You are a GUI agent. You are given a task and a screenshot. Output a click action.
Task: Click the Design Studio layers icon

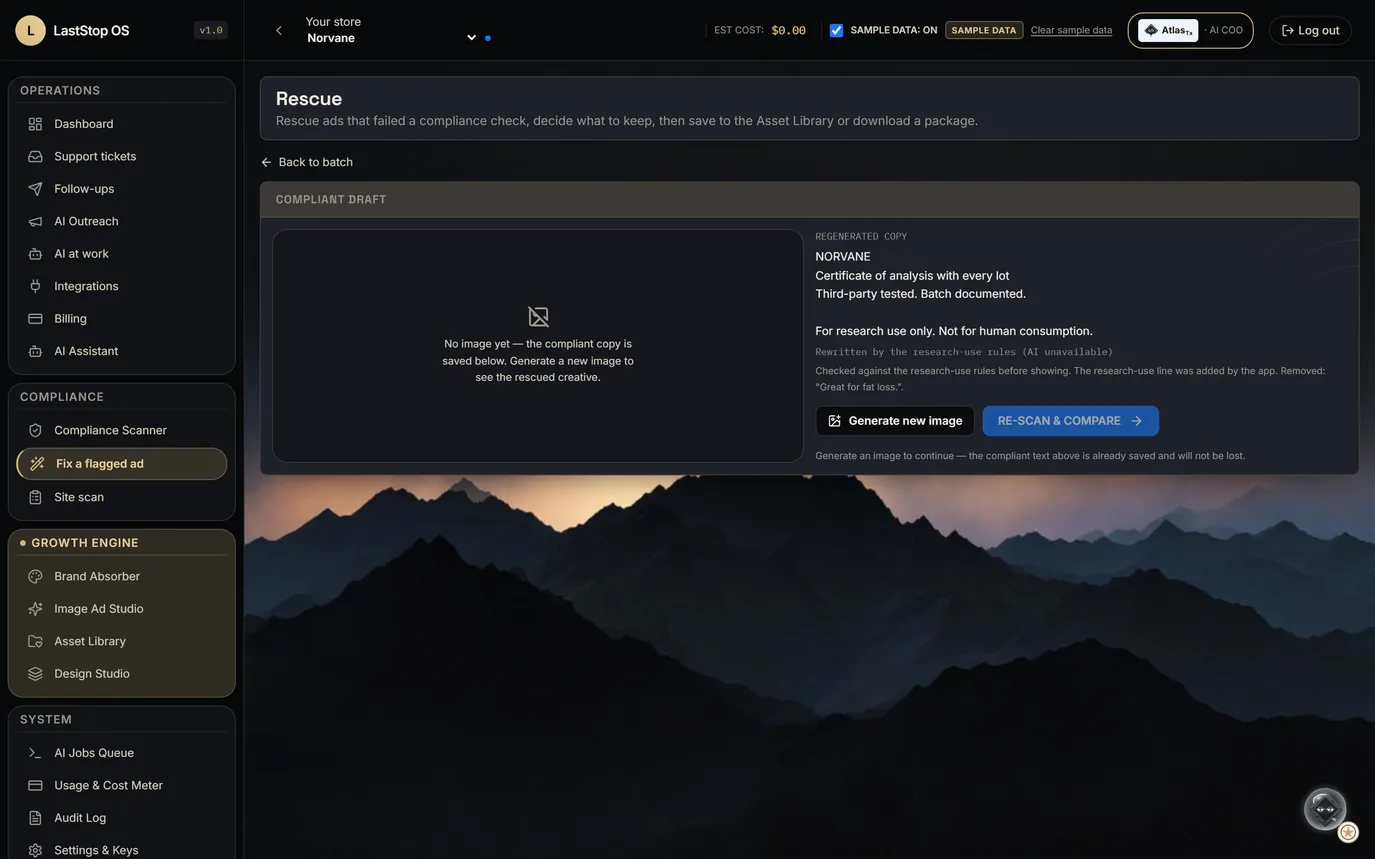35,674
